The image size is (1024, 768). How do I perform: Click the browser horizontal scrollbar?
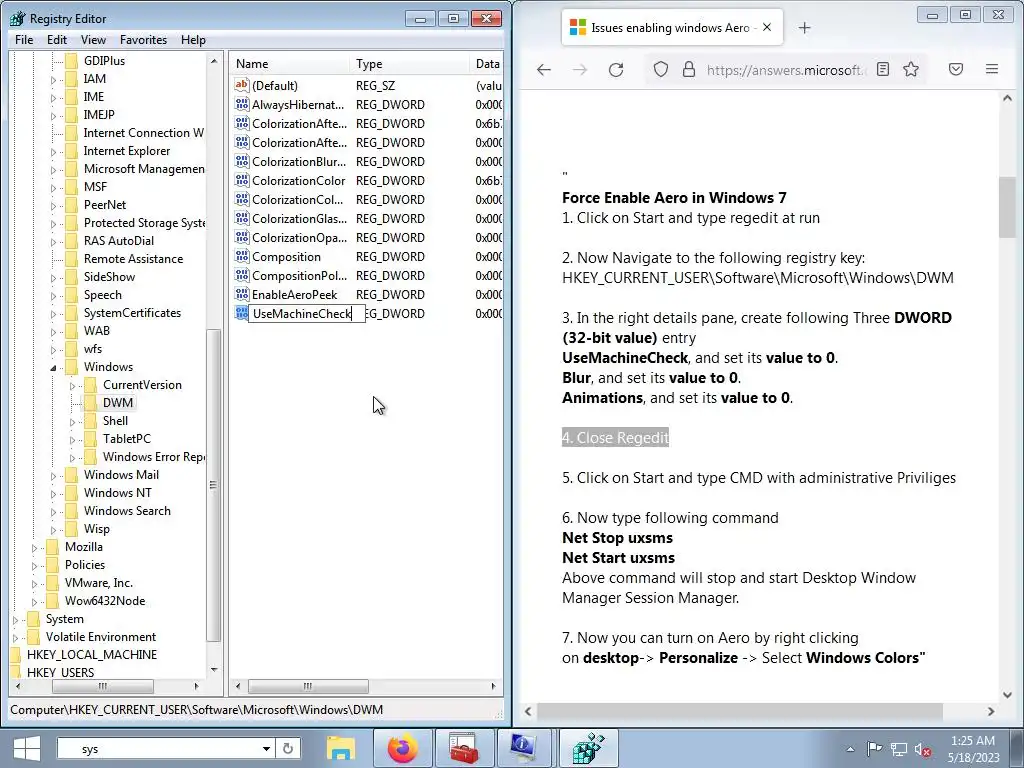tap(740, 711)
